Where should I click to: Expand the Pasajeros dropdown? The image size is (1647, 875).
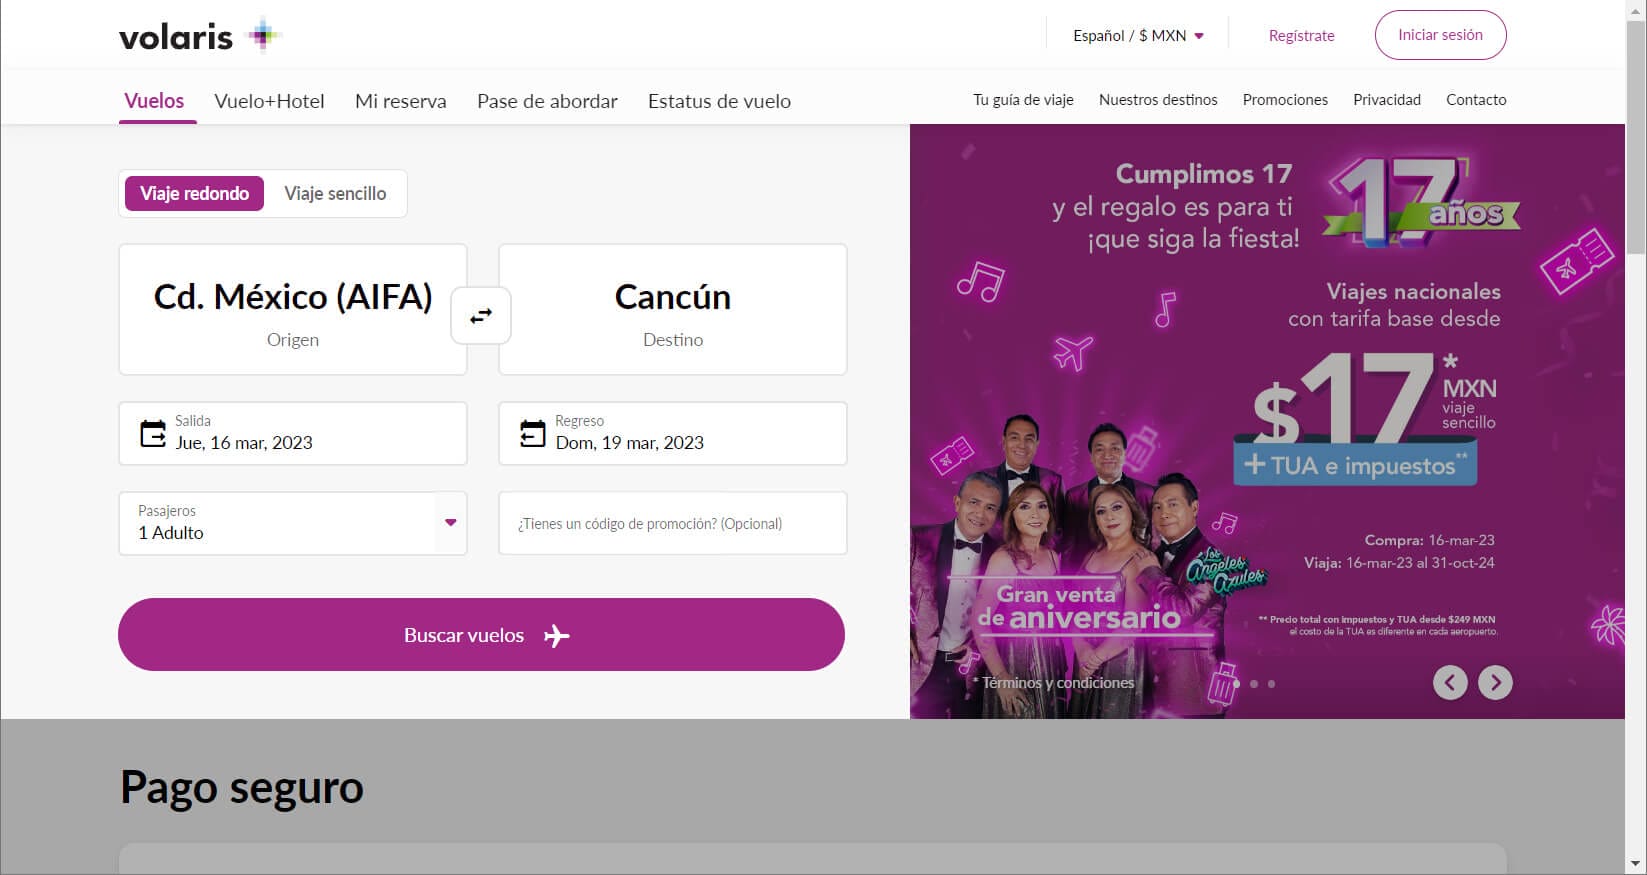450,523
